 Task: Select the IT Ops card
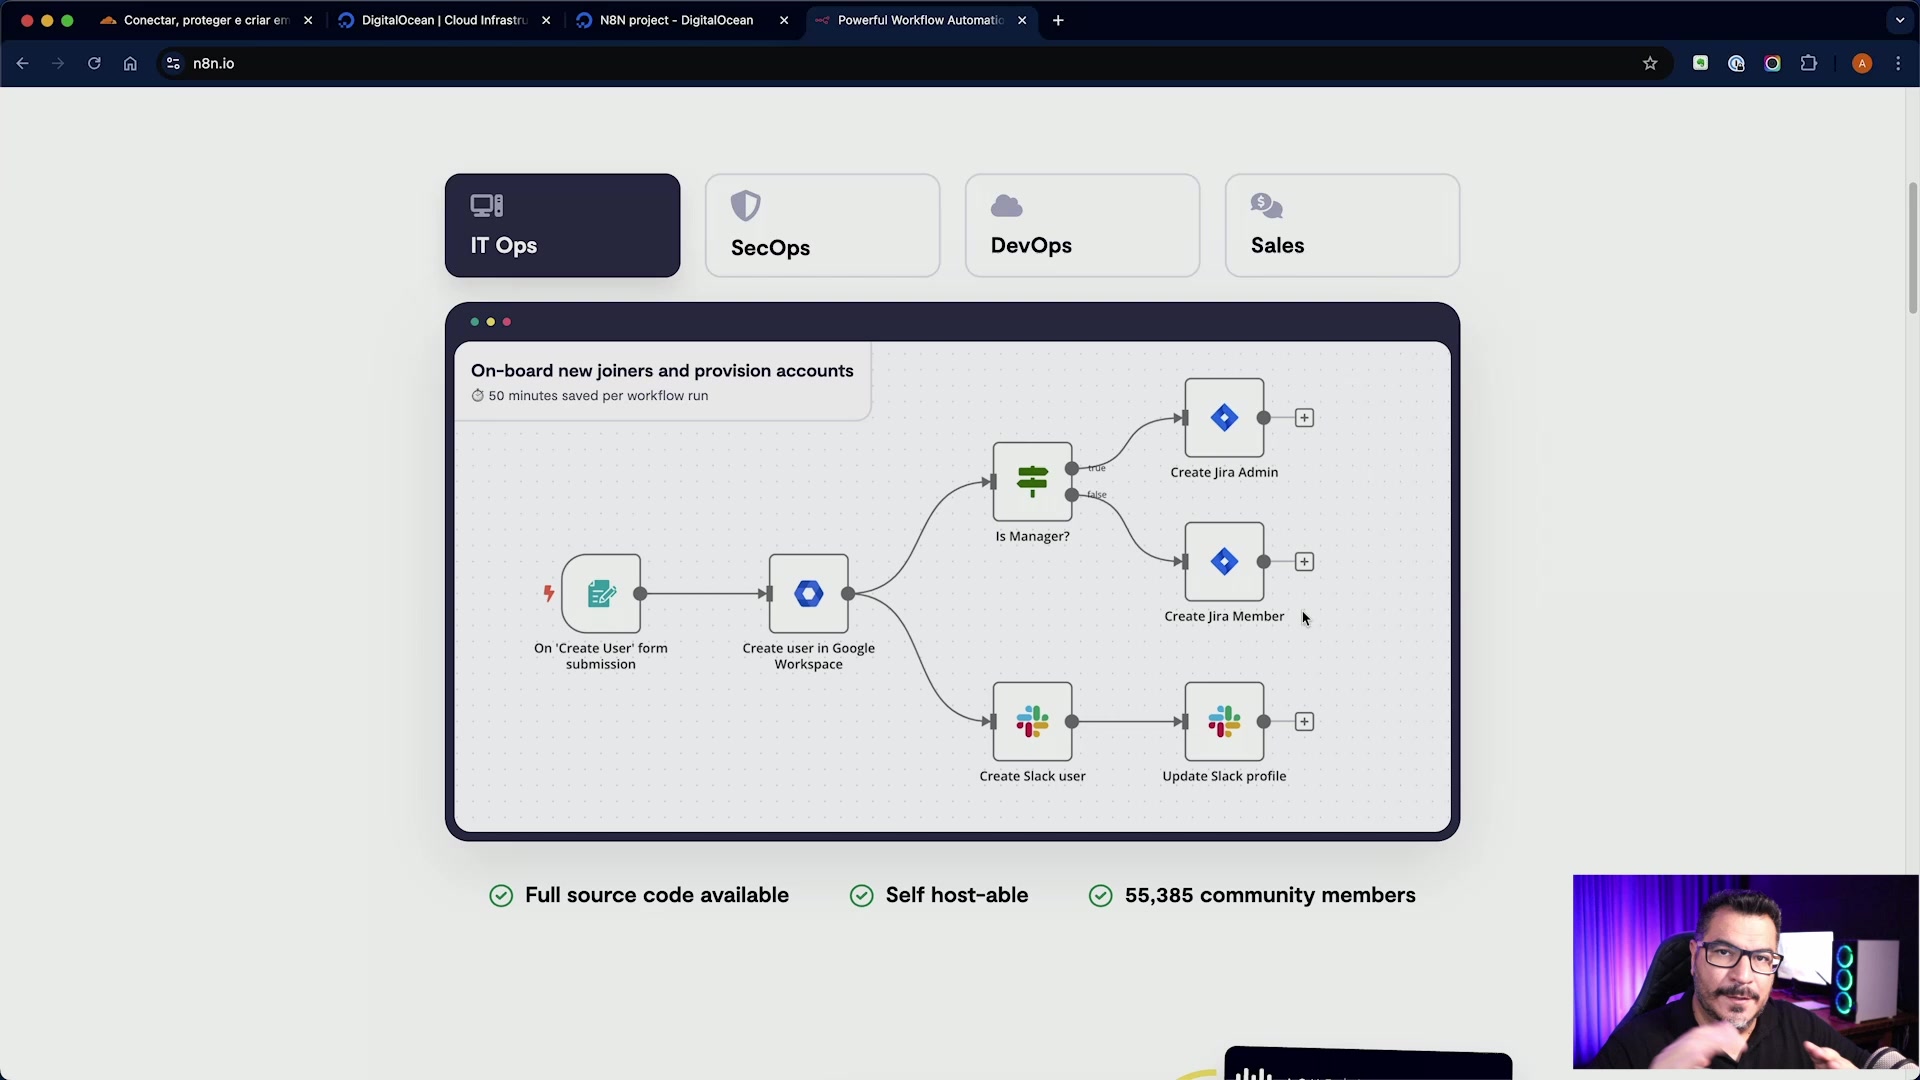(562, 226)
